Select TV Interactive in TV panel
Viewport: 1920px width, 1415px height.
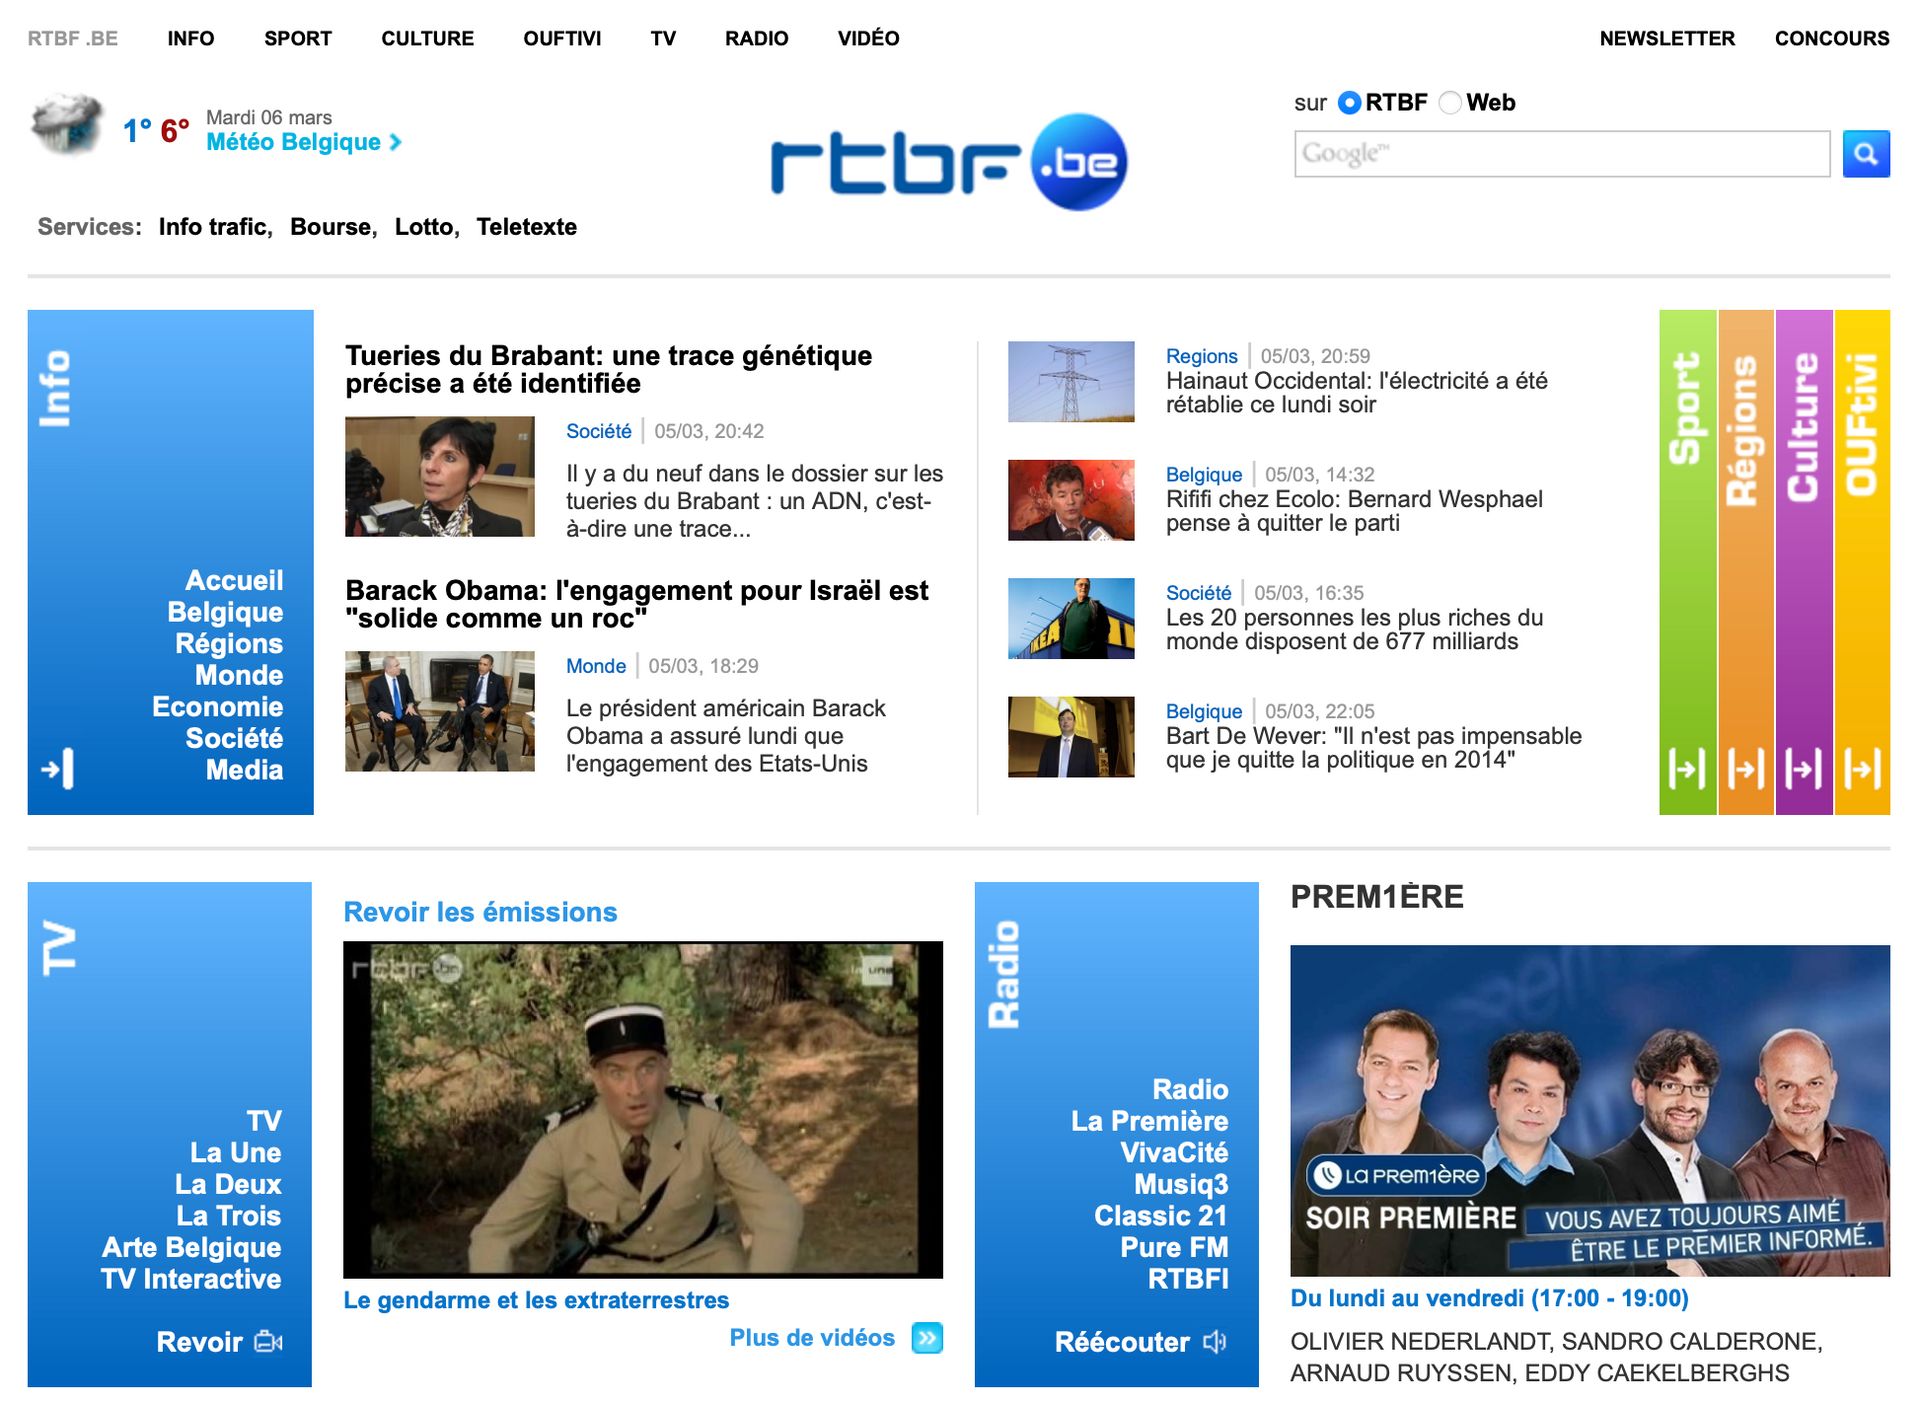click(x=191, y=1279)
